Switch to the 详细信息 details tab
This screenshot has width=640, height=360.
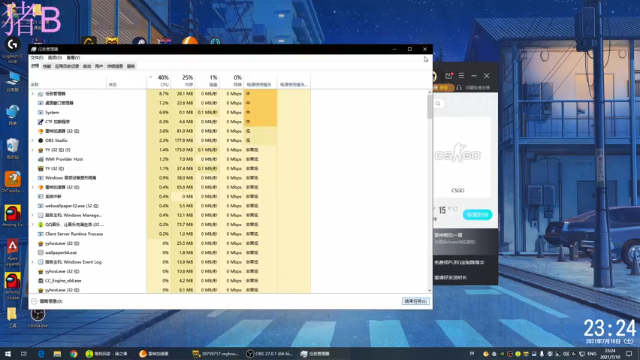(x=115, y=66)
